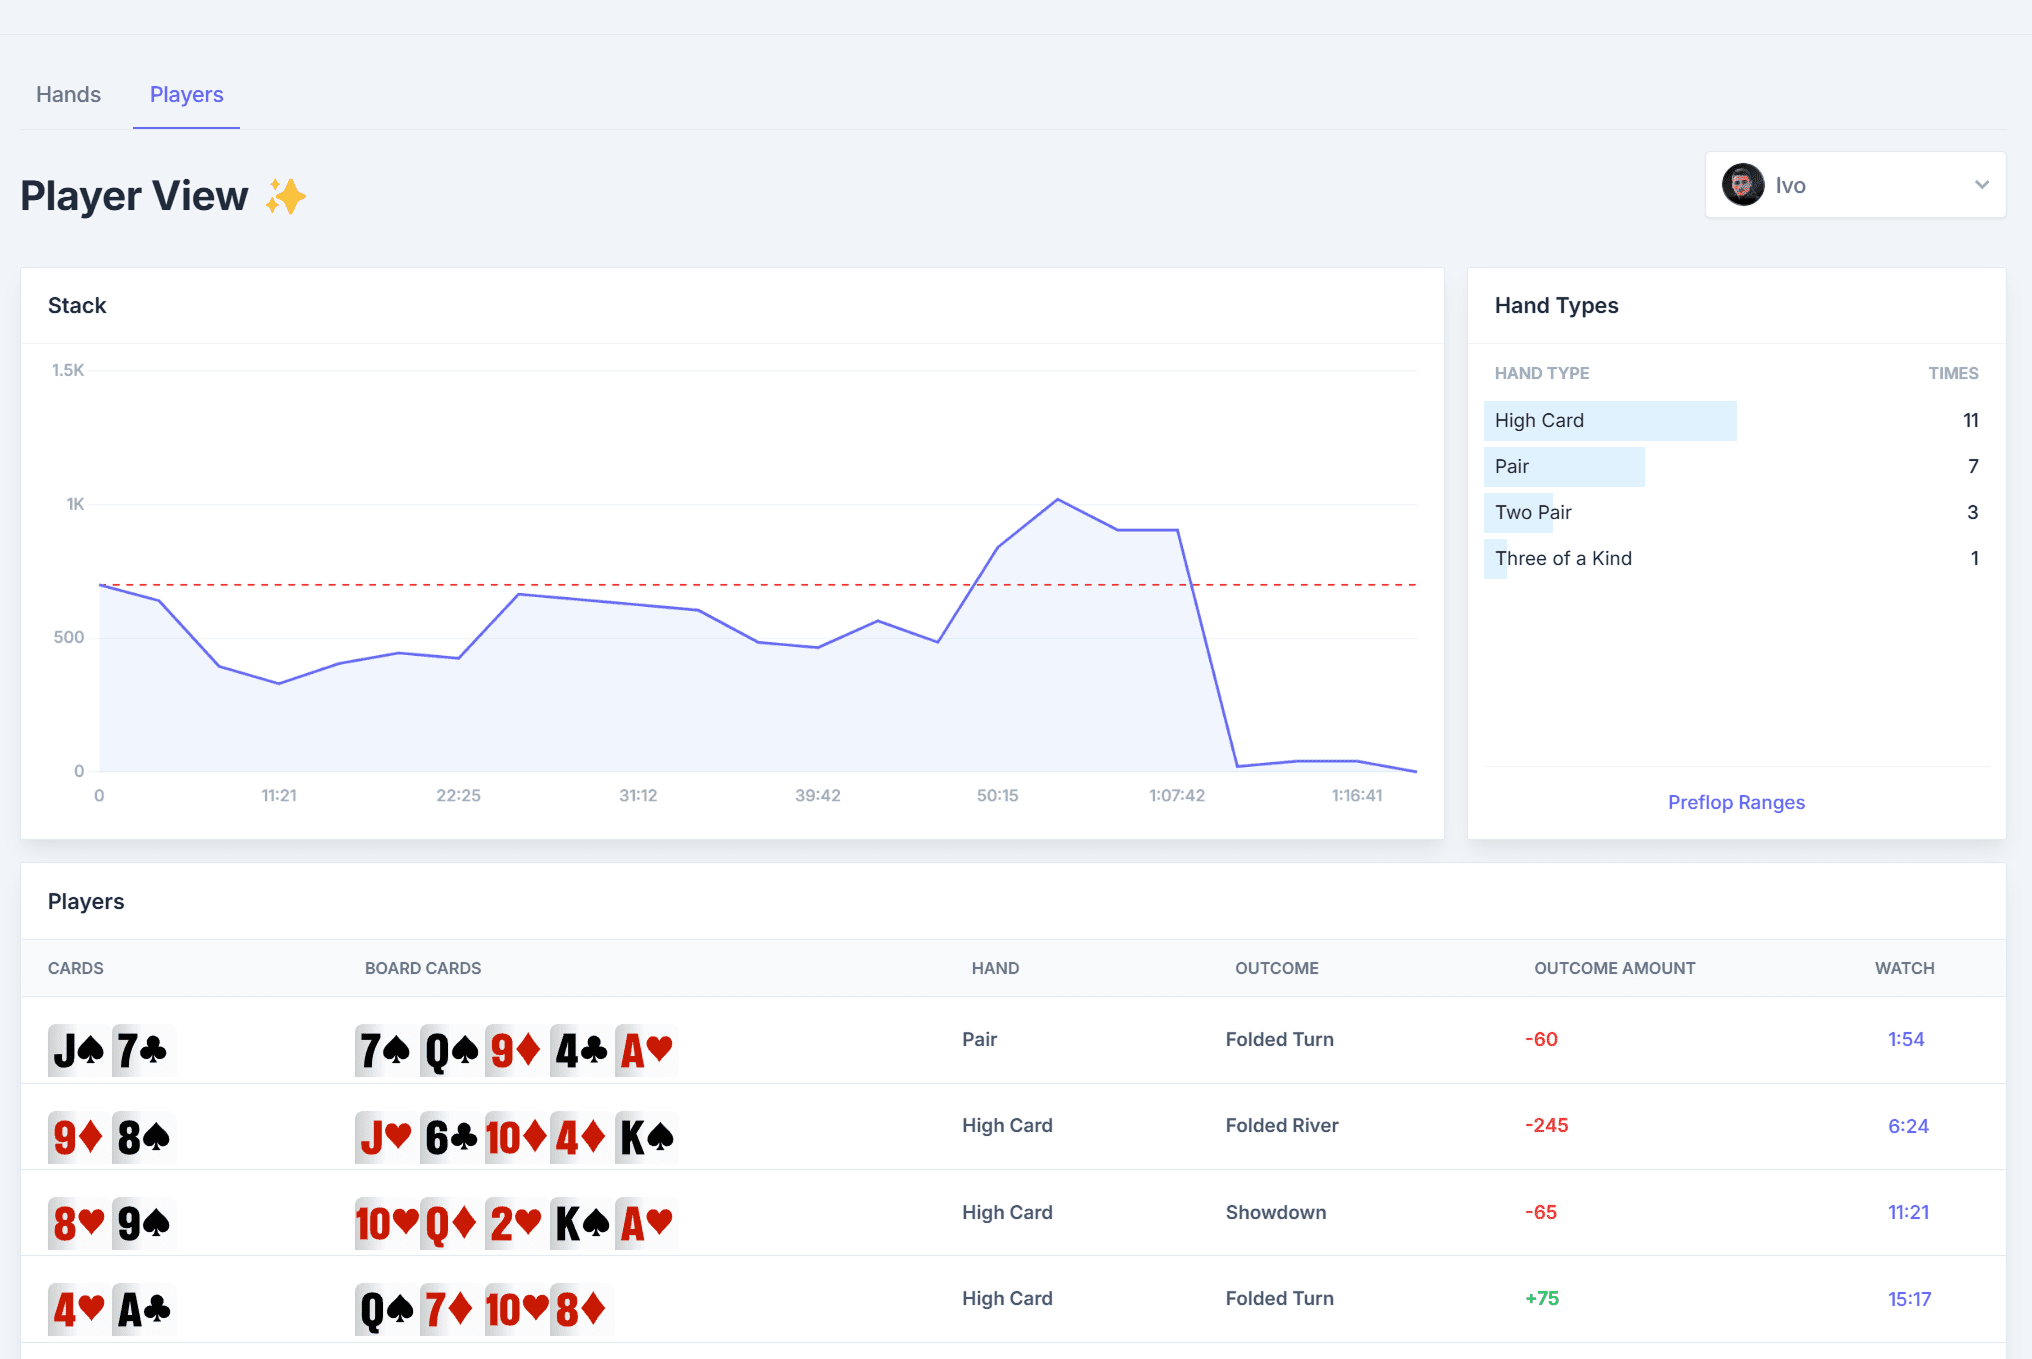Image resolution: width=2032 pixels, height=1359 pixels.
Task: Watch the hand at 6:24
Action: click(x=1907, y=1126)
